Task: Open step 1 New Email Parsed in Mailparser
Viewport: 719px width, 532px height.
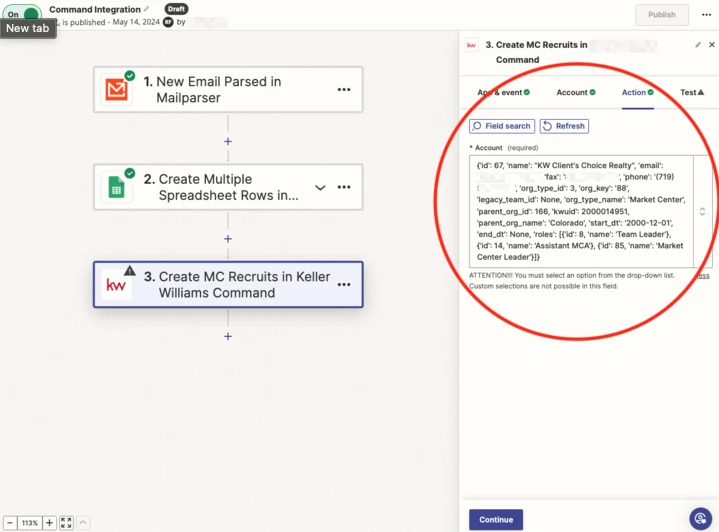Action: pos(228,89)
